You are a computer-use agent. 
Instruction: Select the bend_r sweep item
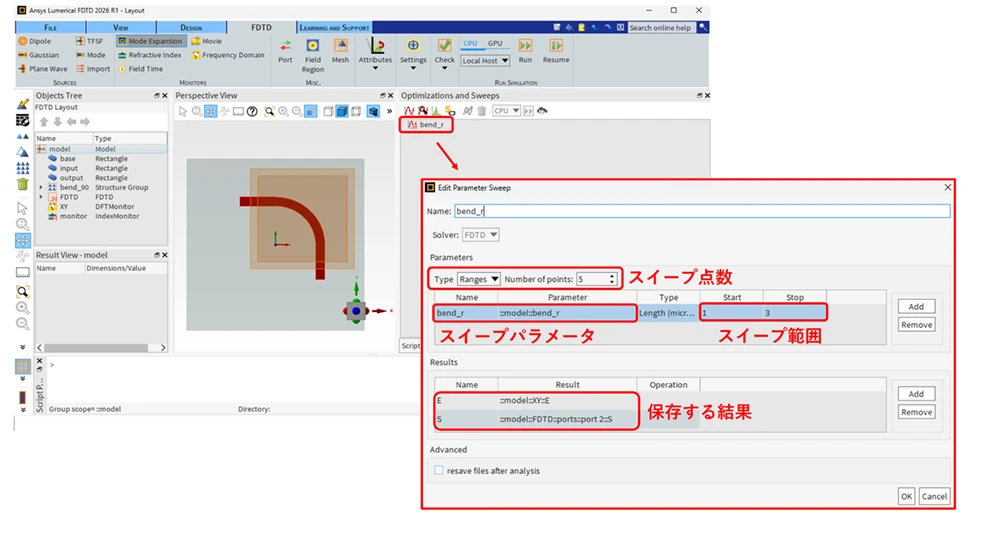point(426,125)
